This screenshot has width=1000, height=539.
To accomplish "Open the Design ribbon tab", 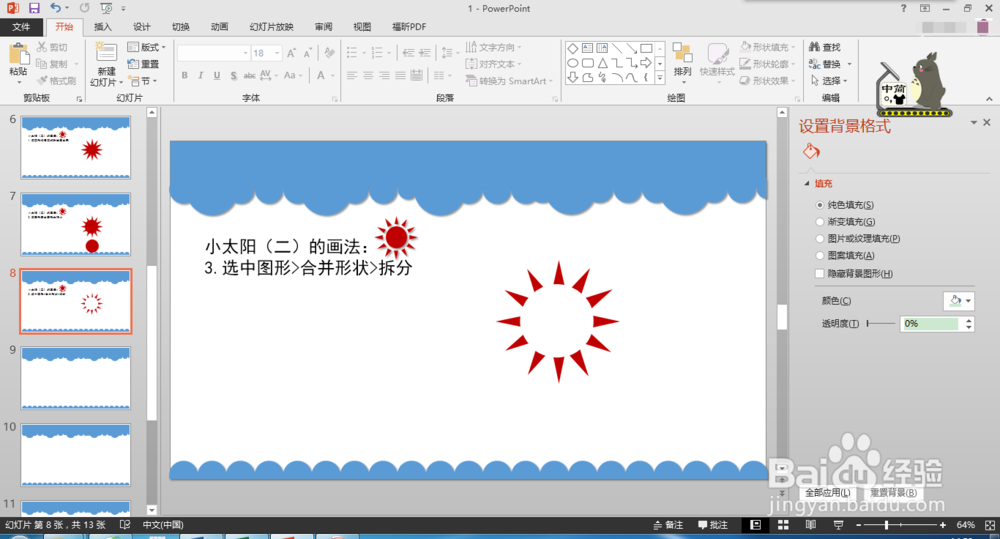I will click(x=142, y=27).
